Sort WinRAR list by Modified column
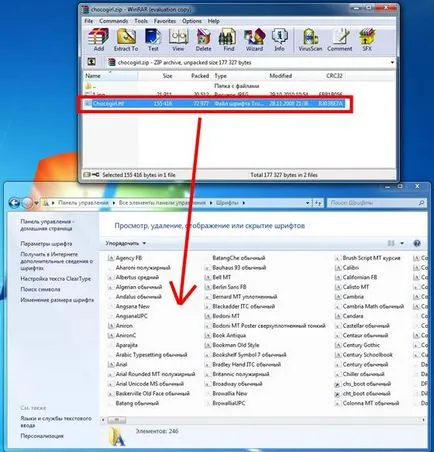 281,76
